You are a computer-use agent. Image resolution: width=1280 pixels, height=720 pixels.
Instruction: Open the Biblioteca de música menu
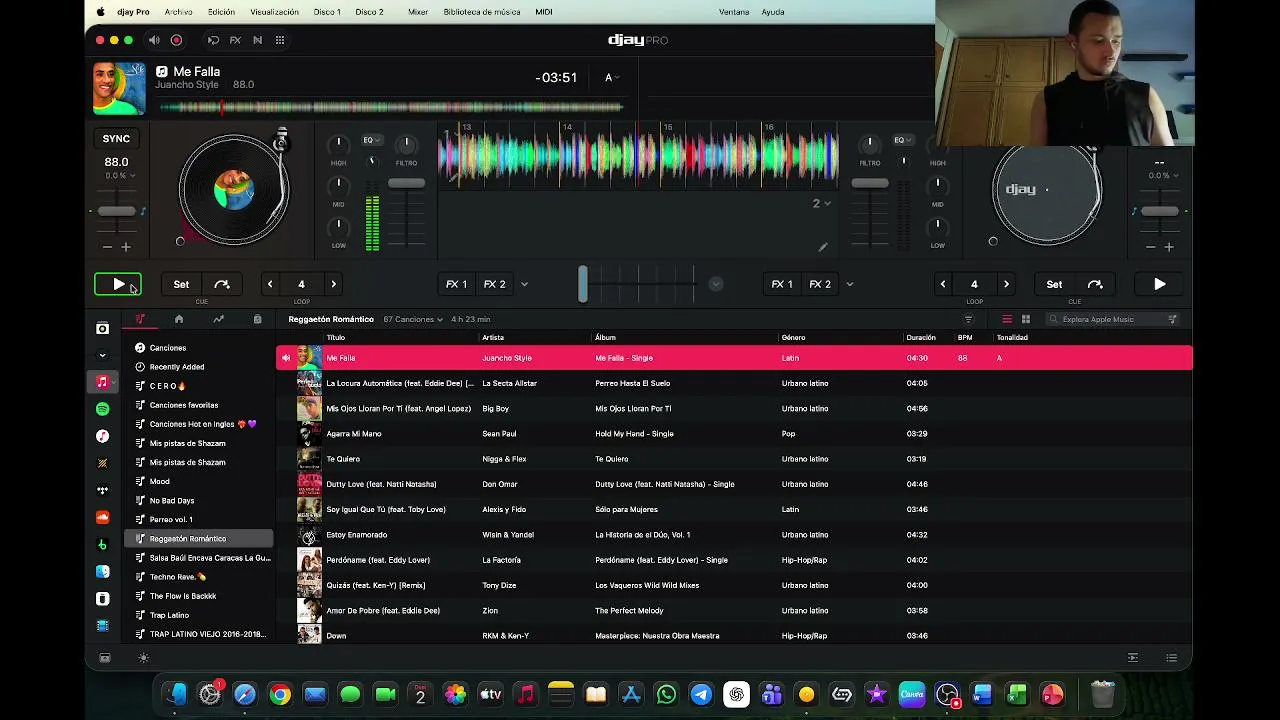pyautogui.click(x=482, y=12)
